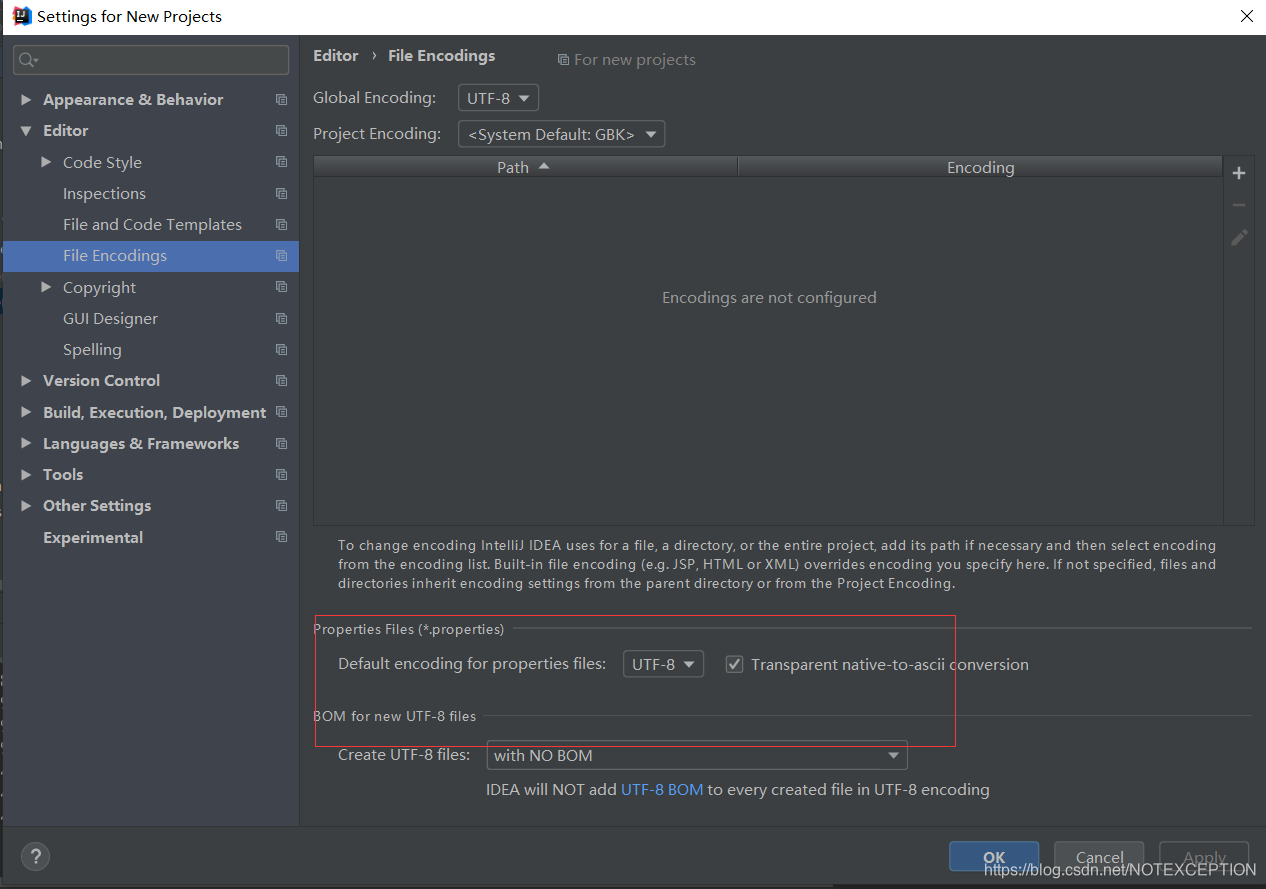Viewport: 1266px width, 889px height.
Task: Click the project-level icon next to Editor
Action: coord(281,131)
